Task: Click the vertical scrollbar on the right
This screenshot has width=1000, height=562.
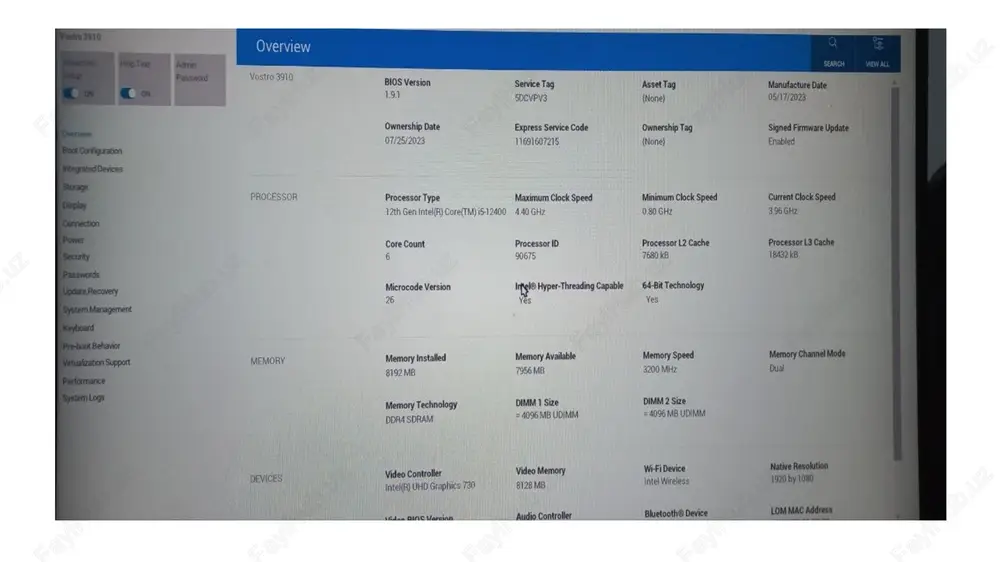Action: (895, 273)
